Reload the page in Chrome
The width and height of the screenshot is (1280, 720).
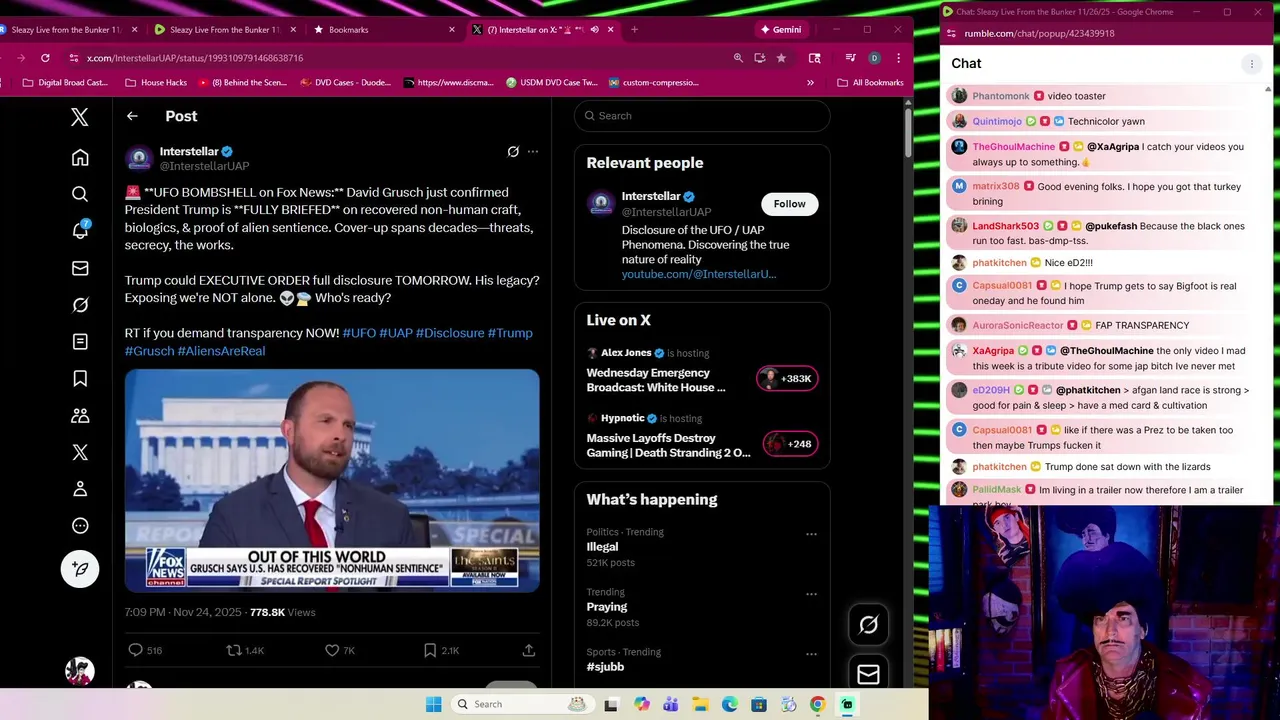pyautogui.click(x=45, y=58)
